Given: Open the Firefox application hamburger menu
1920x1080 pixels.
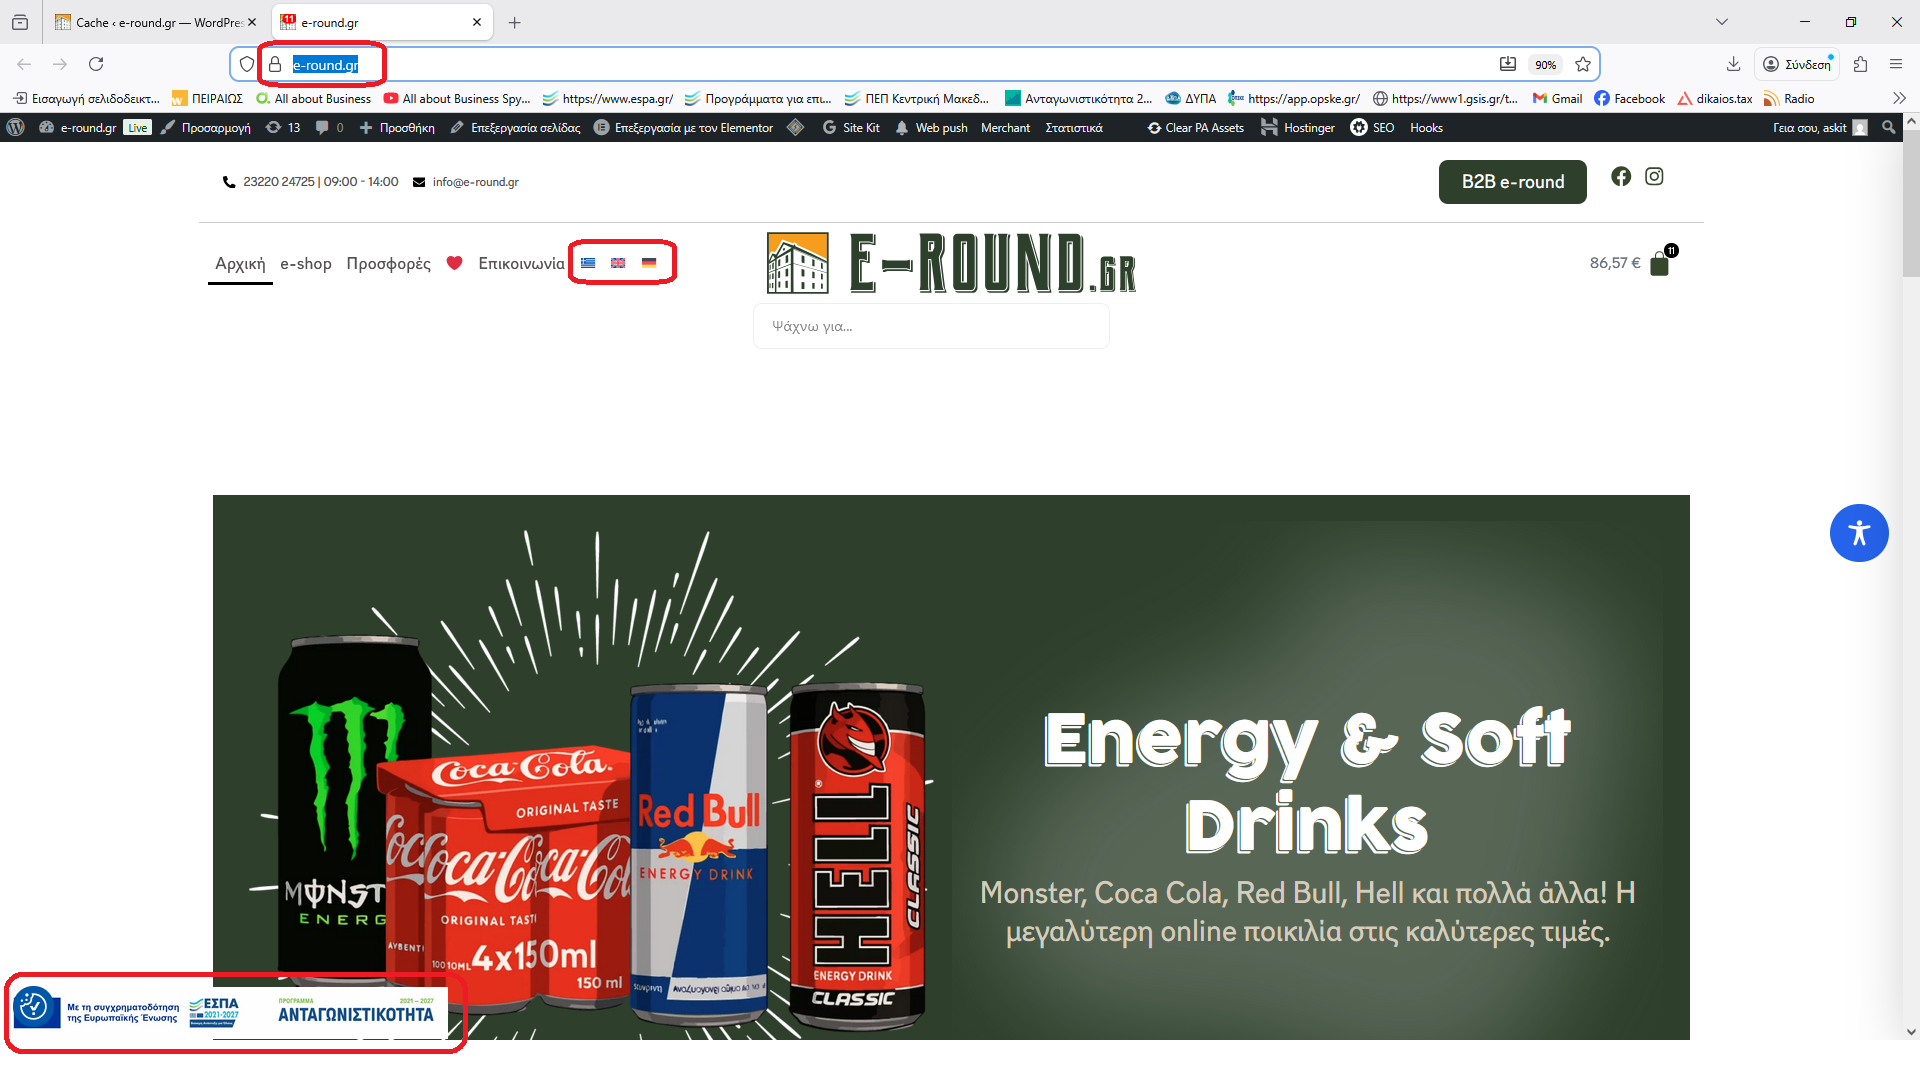Looking at the screenshot, I should pyautogui.click(x=1895, y=64).
